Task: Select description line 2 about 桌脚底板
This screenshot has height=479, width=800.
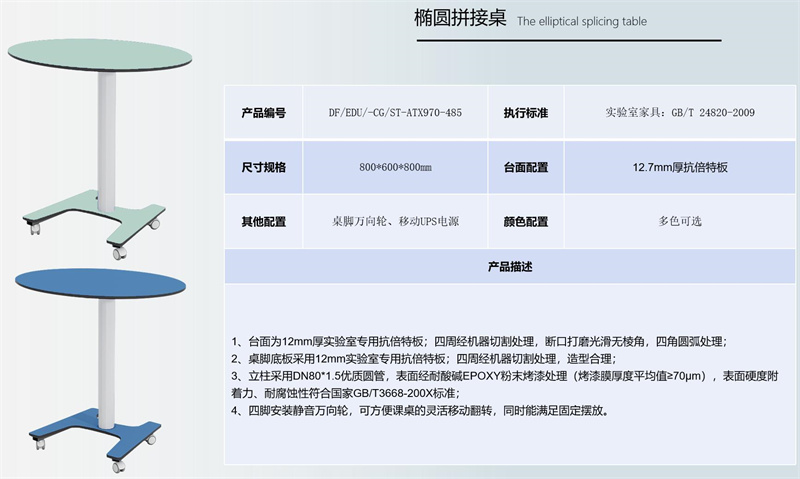Action: [423, 359]
